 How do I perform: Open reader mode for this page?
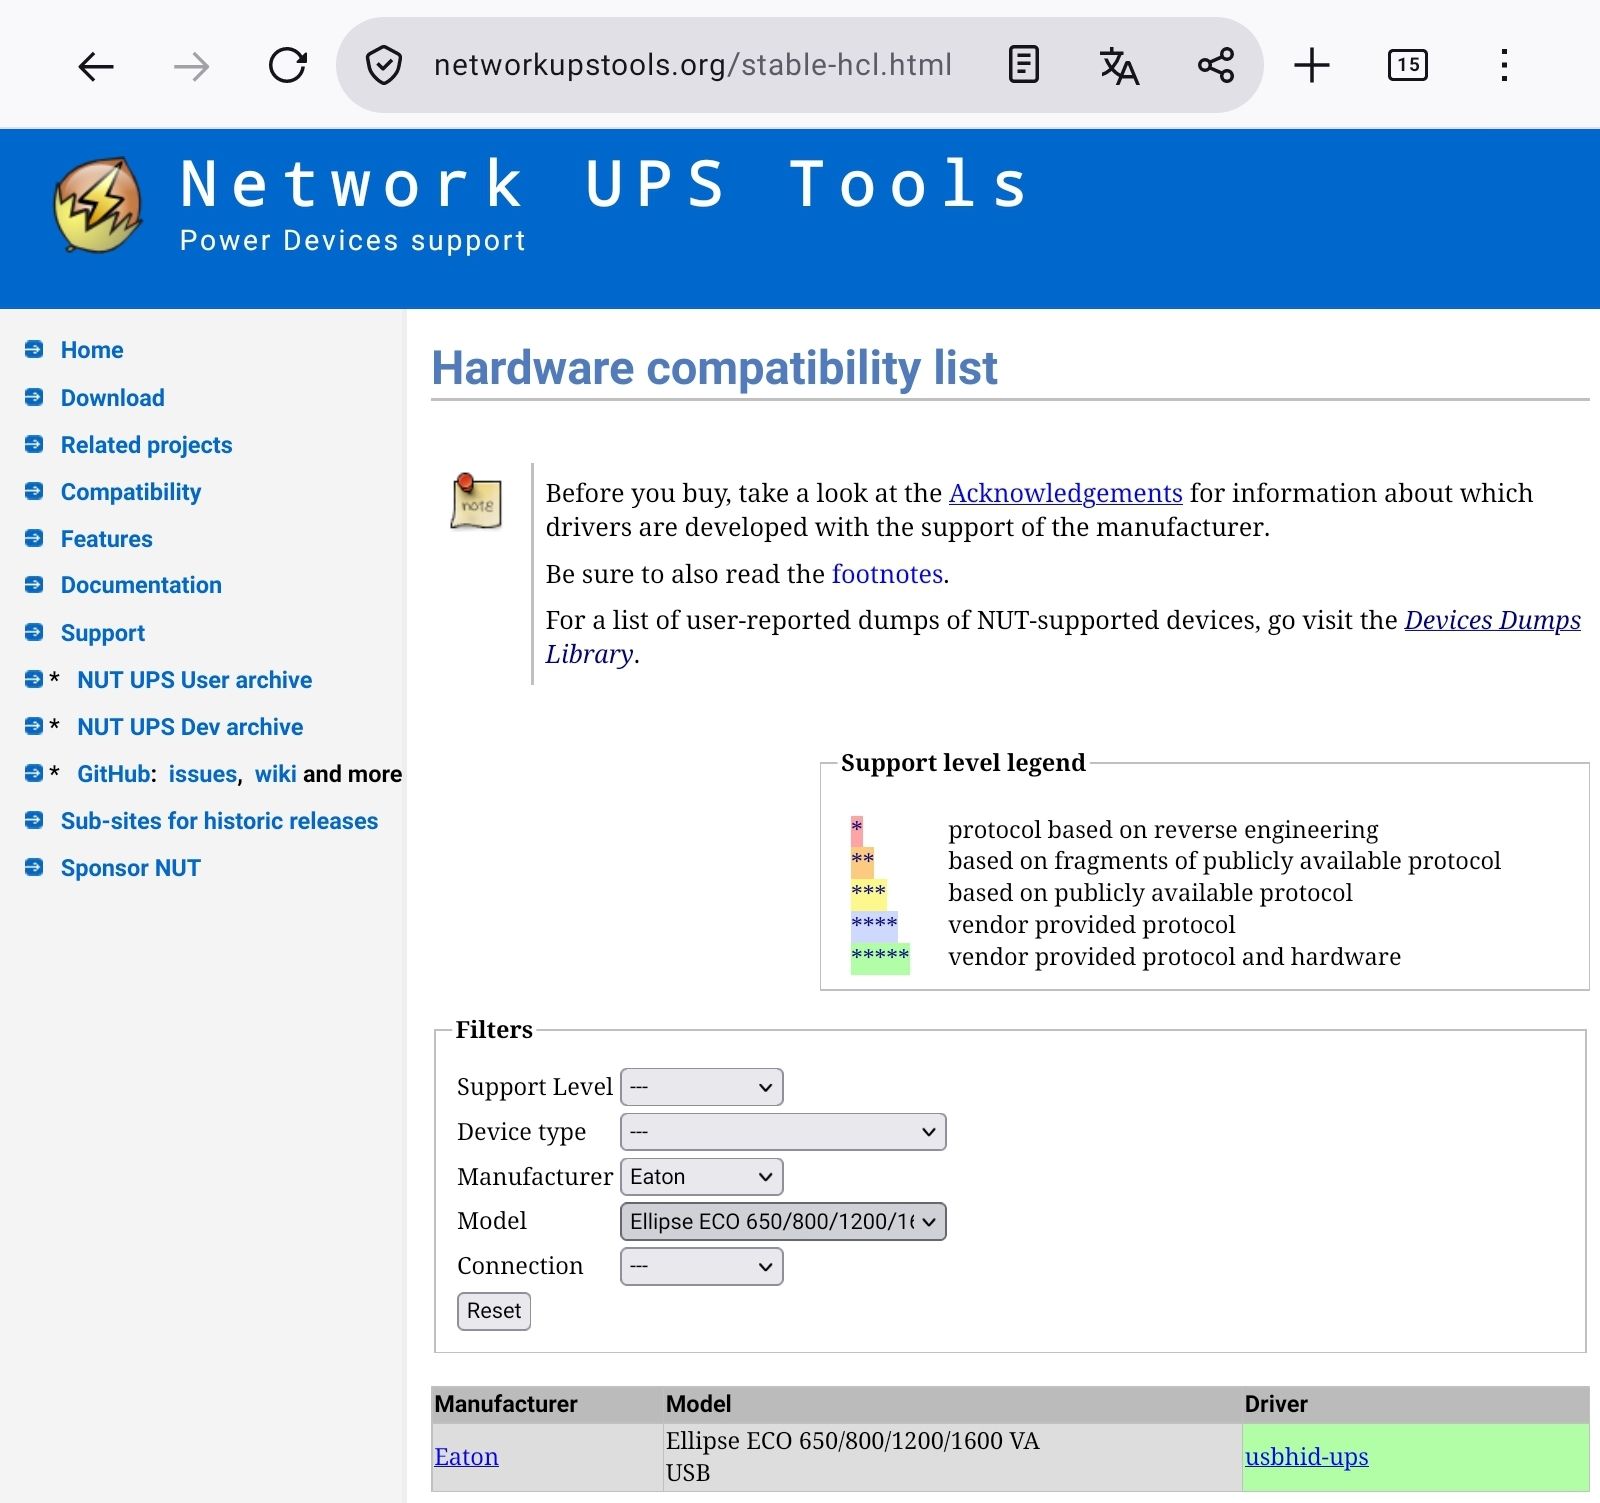[1022, 66]
